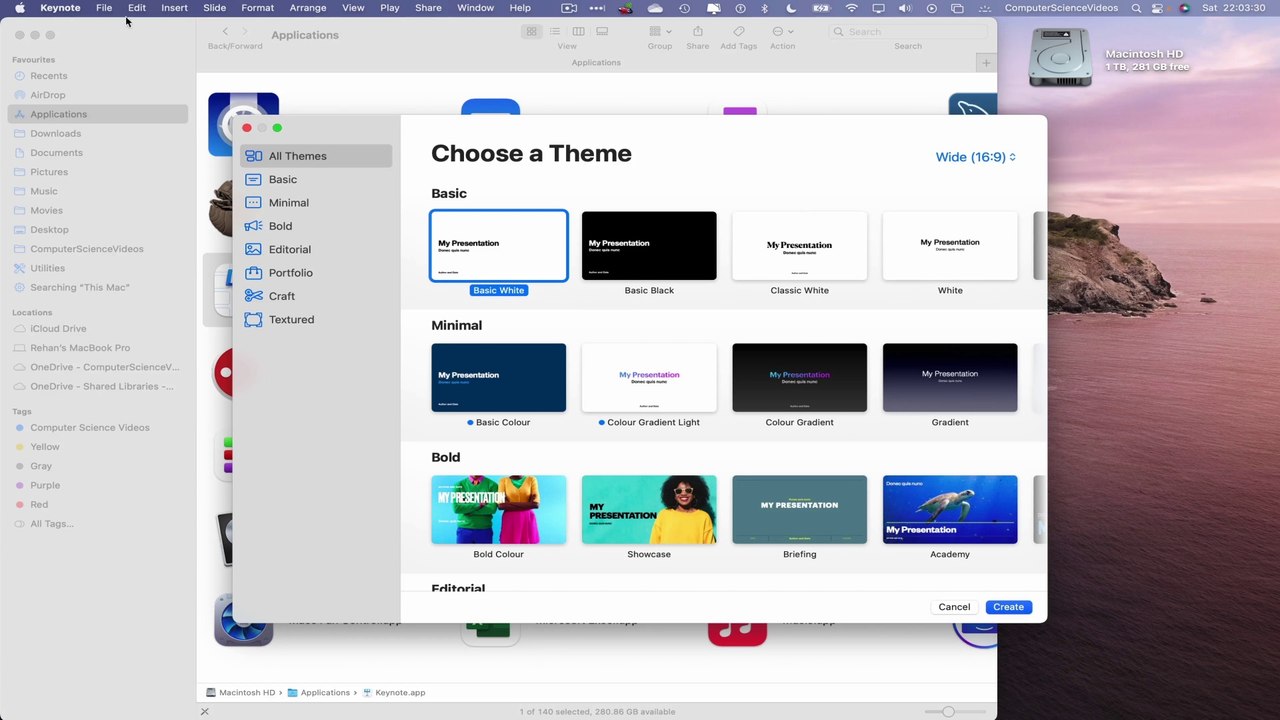
Task: Switch Finder to gallery view
Action: [x=602, y=32]
